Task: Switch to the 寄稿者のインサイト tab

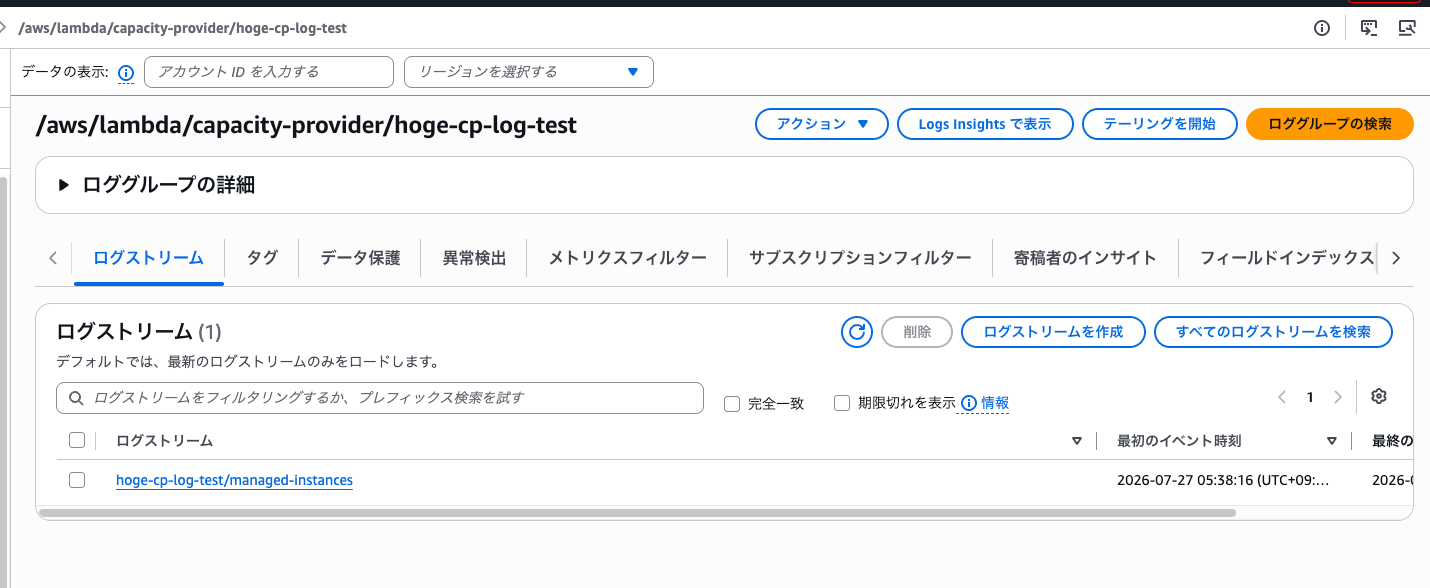Action: (1085, 258)
